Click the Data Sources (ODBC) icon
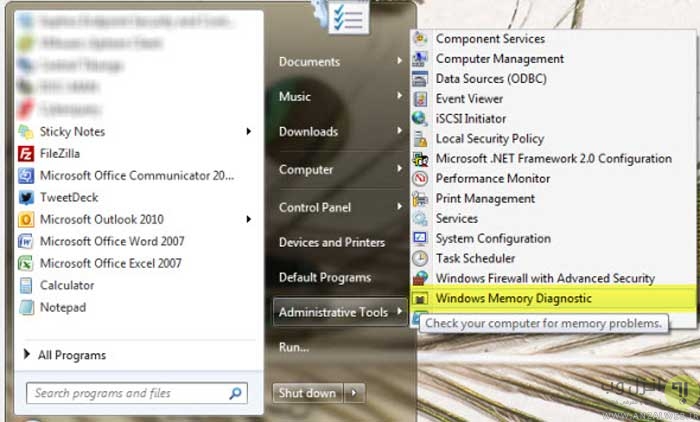The width and height of the screenshot is (700, 422). point(420,79)
